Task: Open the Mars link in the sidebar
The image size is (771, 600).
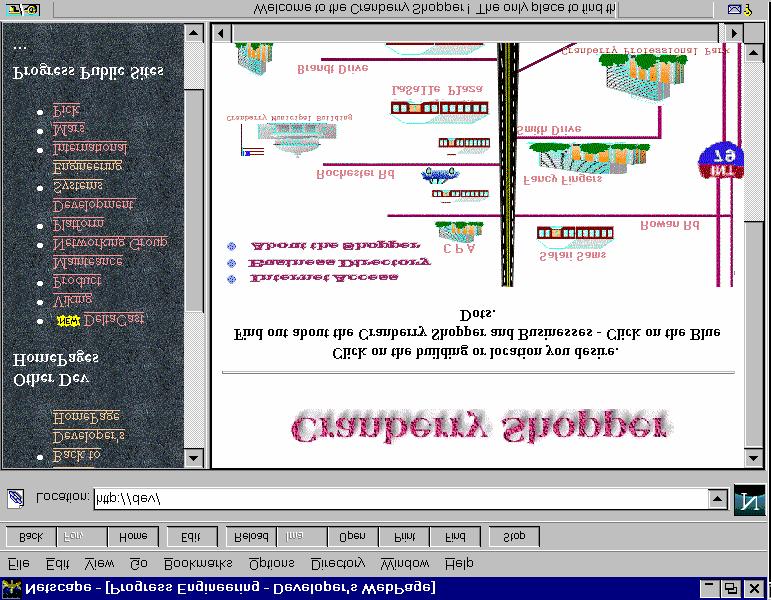Action: click(69, 129)
